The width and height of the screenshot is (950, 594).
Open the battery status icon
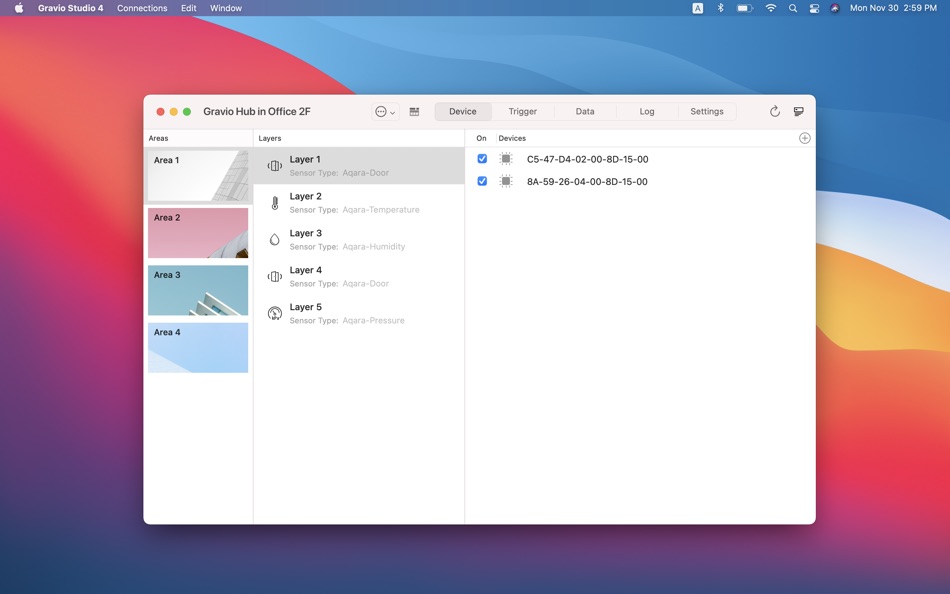point(745,8)
